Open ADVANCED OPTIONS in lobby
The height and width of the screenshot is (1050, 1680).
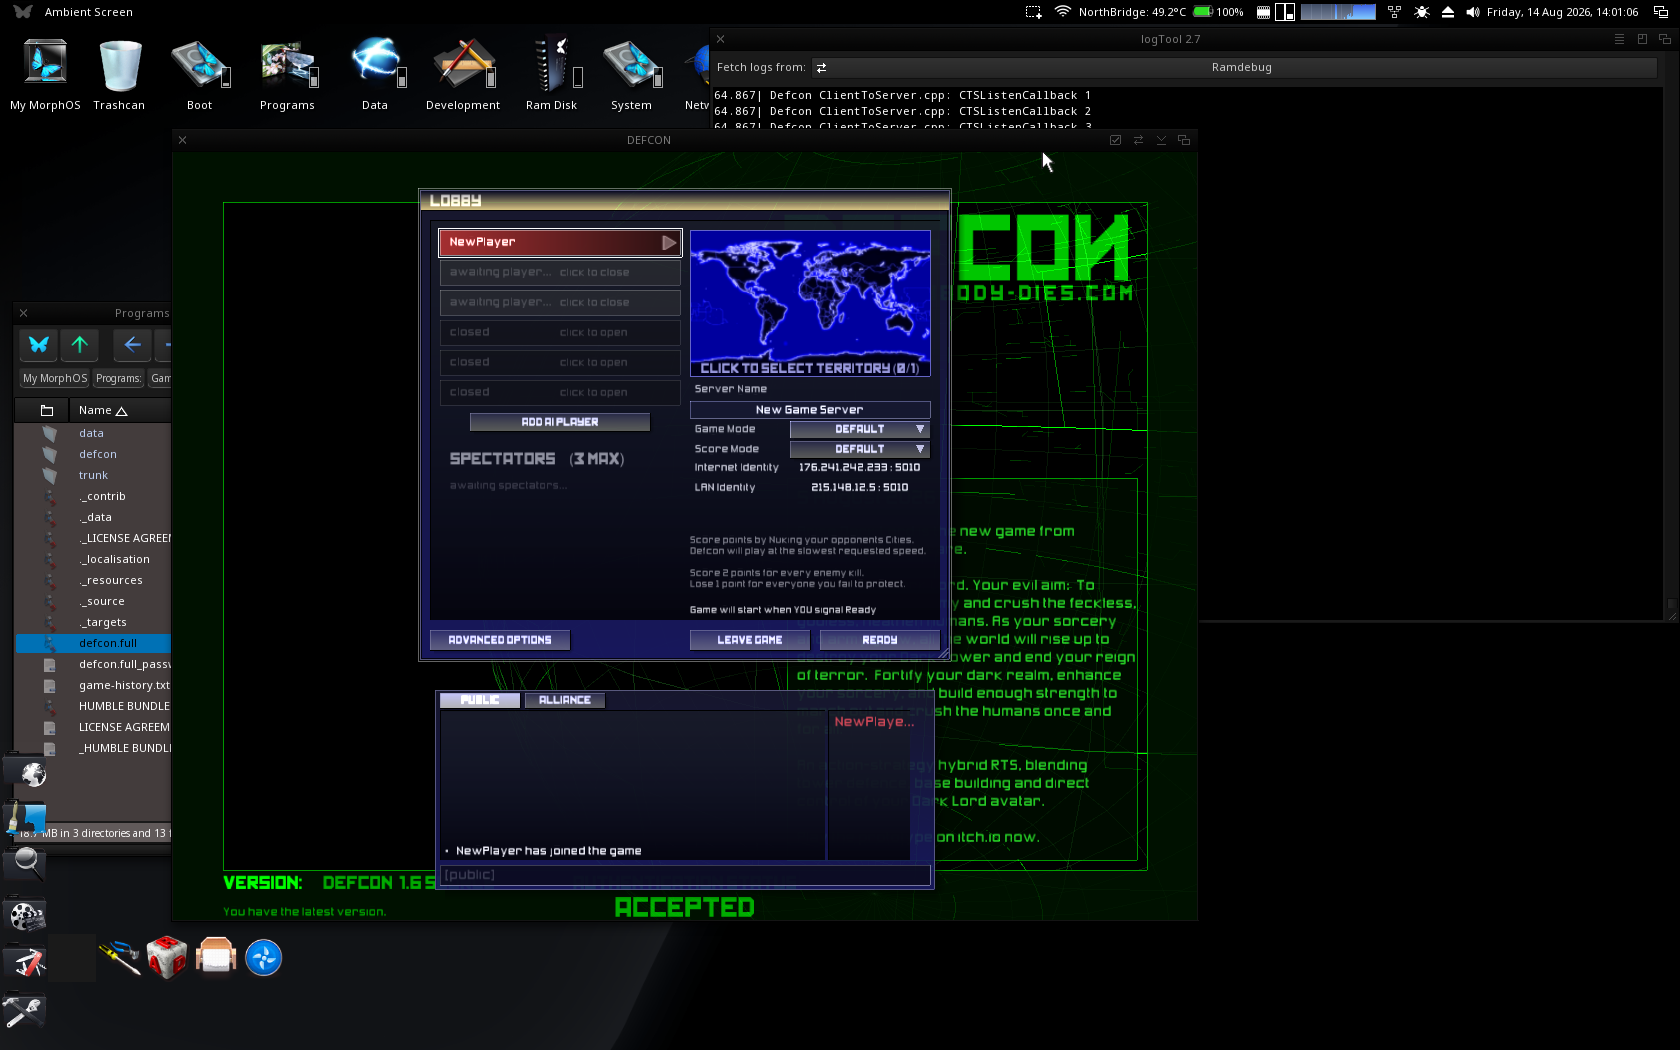500,640
